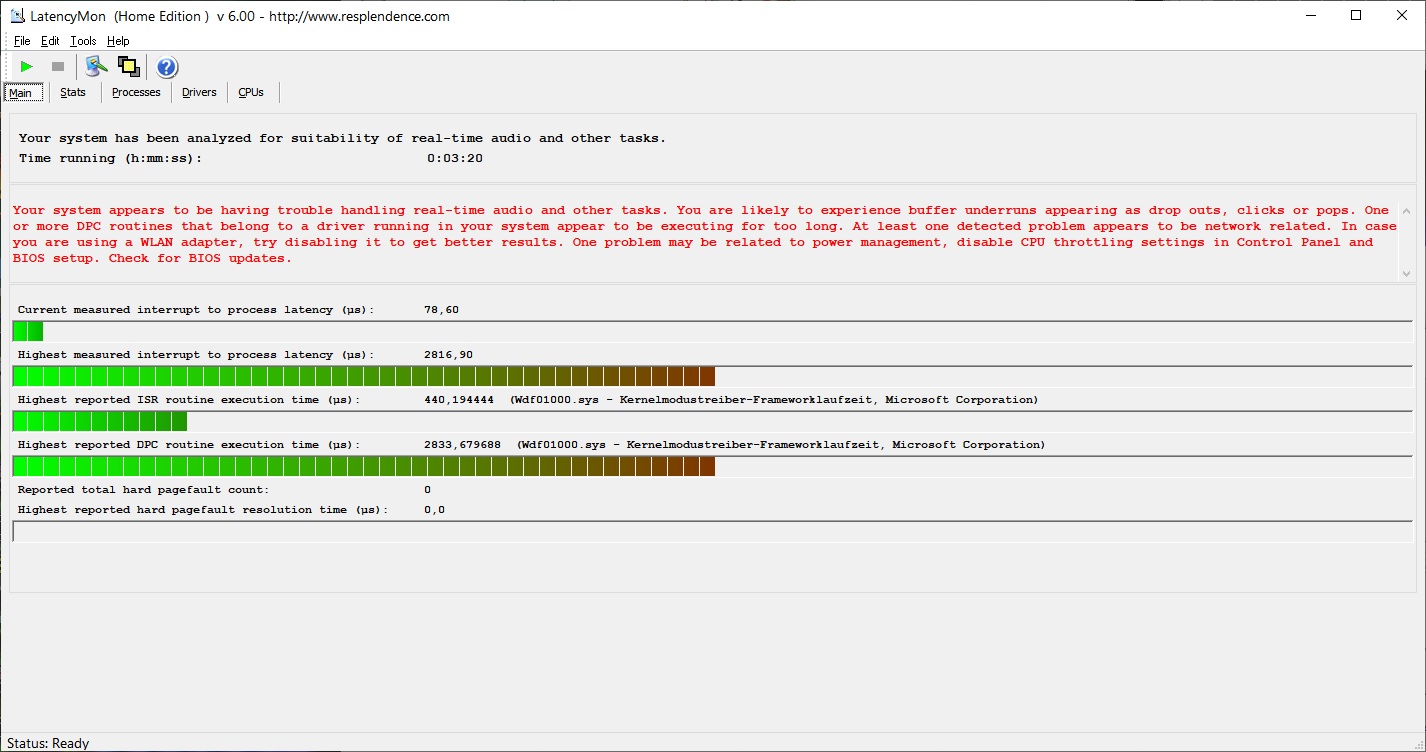Click 'Reported total hard pagefault count' label
1426x752 pixels.
143,490
